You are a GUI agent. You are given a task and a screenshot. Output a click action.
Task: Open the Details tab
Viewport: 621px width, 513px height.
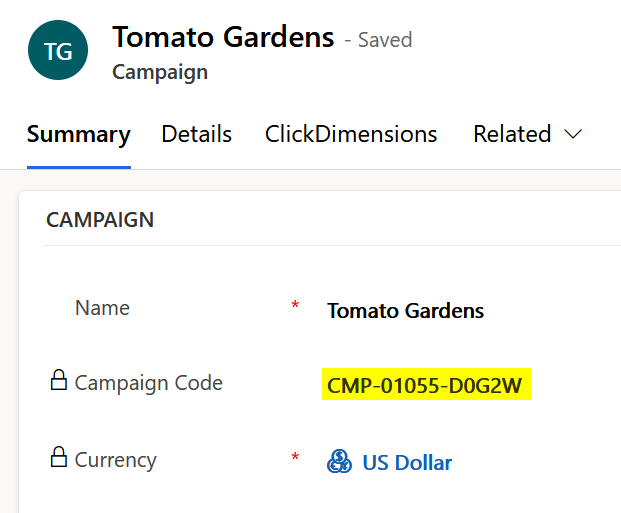[x=197, y=135]
